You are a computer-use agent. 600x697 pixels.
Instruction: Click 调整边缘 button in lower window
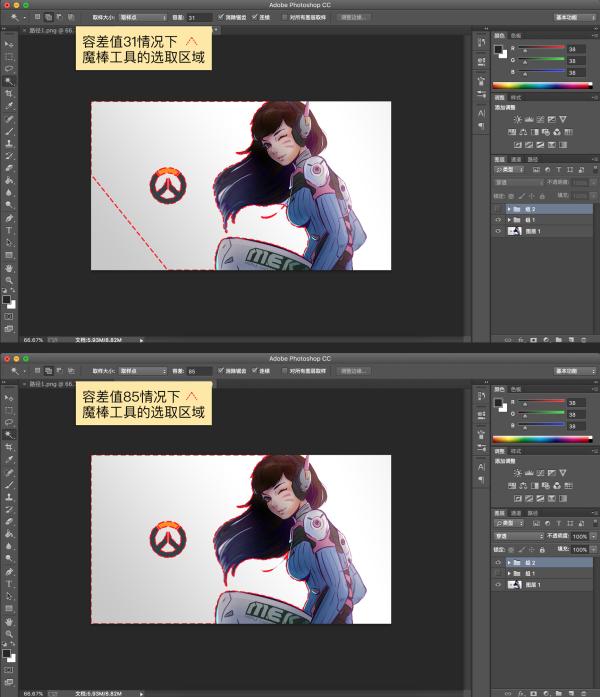tap(353, 371)
